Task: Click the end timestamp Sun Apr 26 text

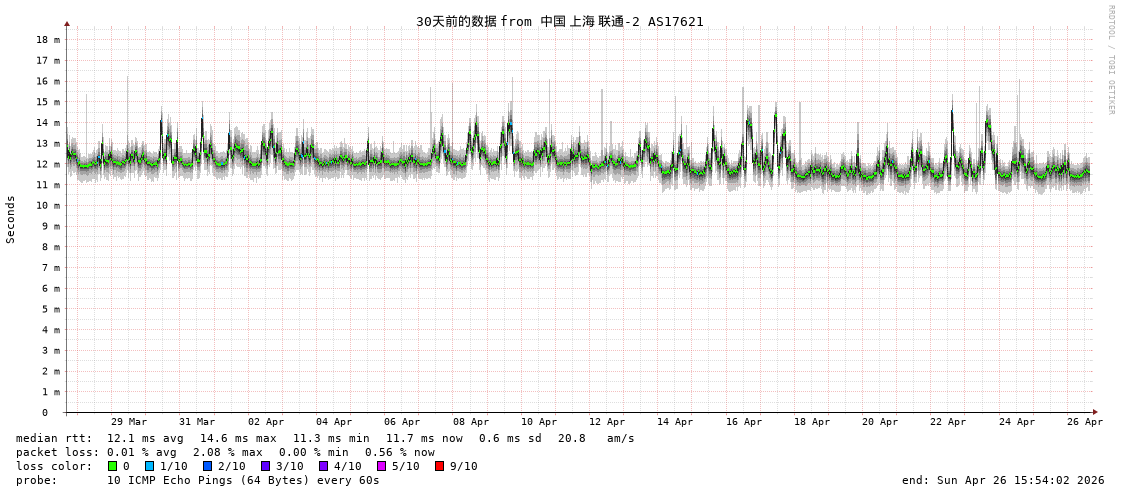Action: point(1003,480)
